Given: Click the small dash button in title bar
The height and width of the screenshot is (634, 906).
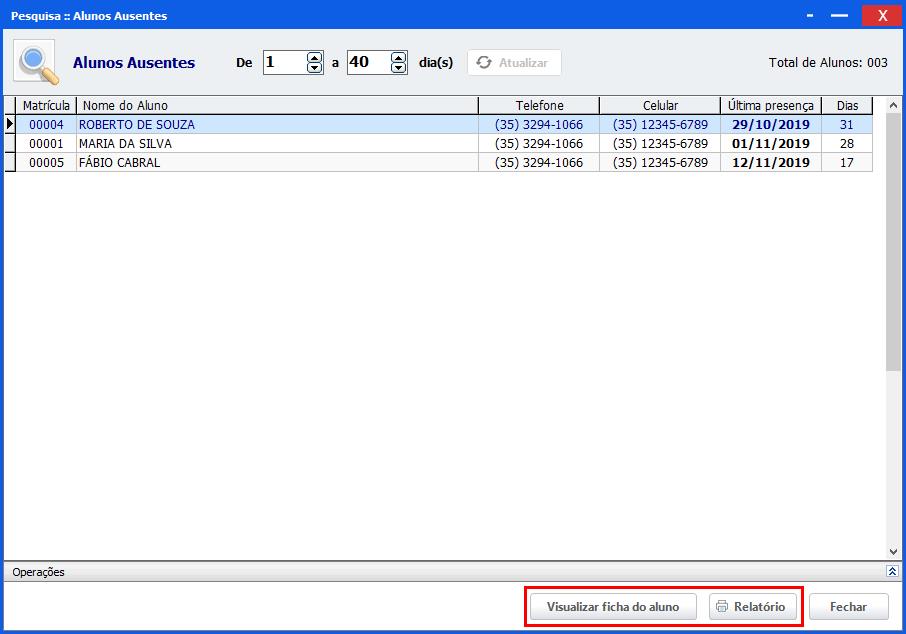Looking at the screenshot, I should pos(810,16).
